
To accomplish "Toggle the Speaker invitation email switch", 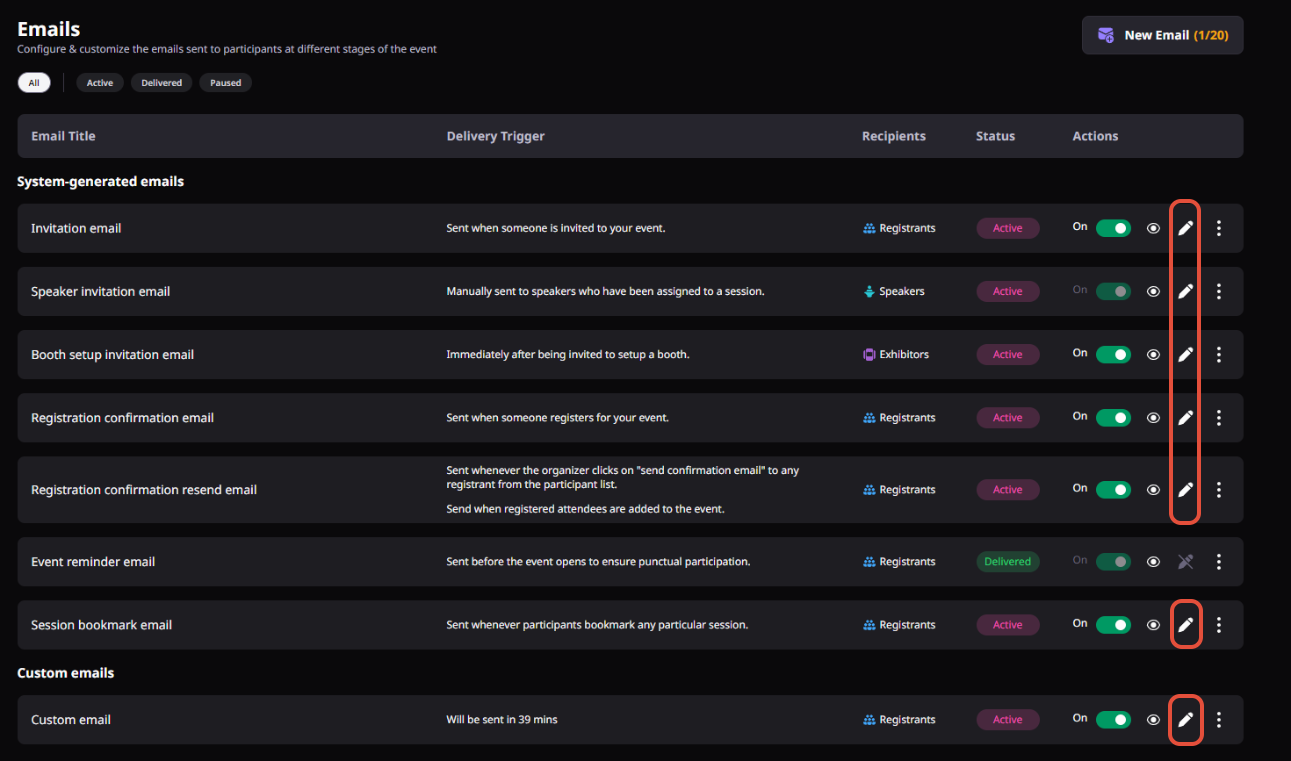I will [1113, 291].
